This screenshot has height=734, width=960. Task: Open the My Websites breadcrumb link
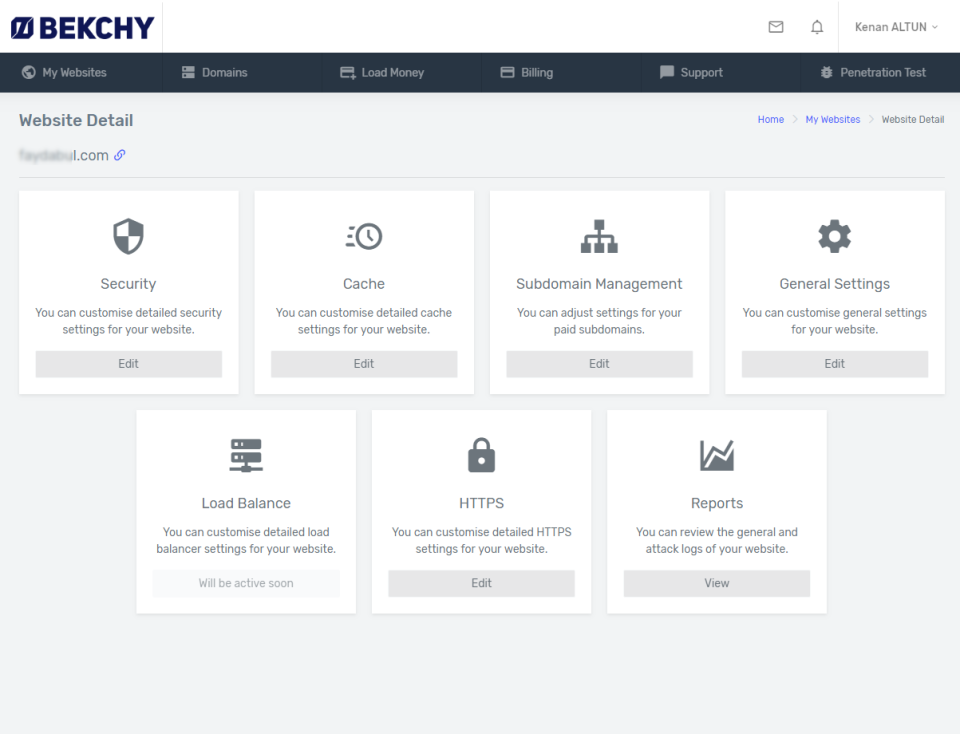point(832,119)
